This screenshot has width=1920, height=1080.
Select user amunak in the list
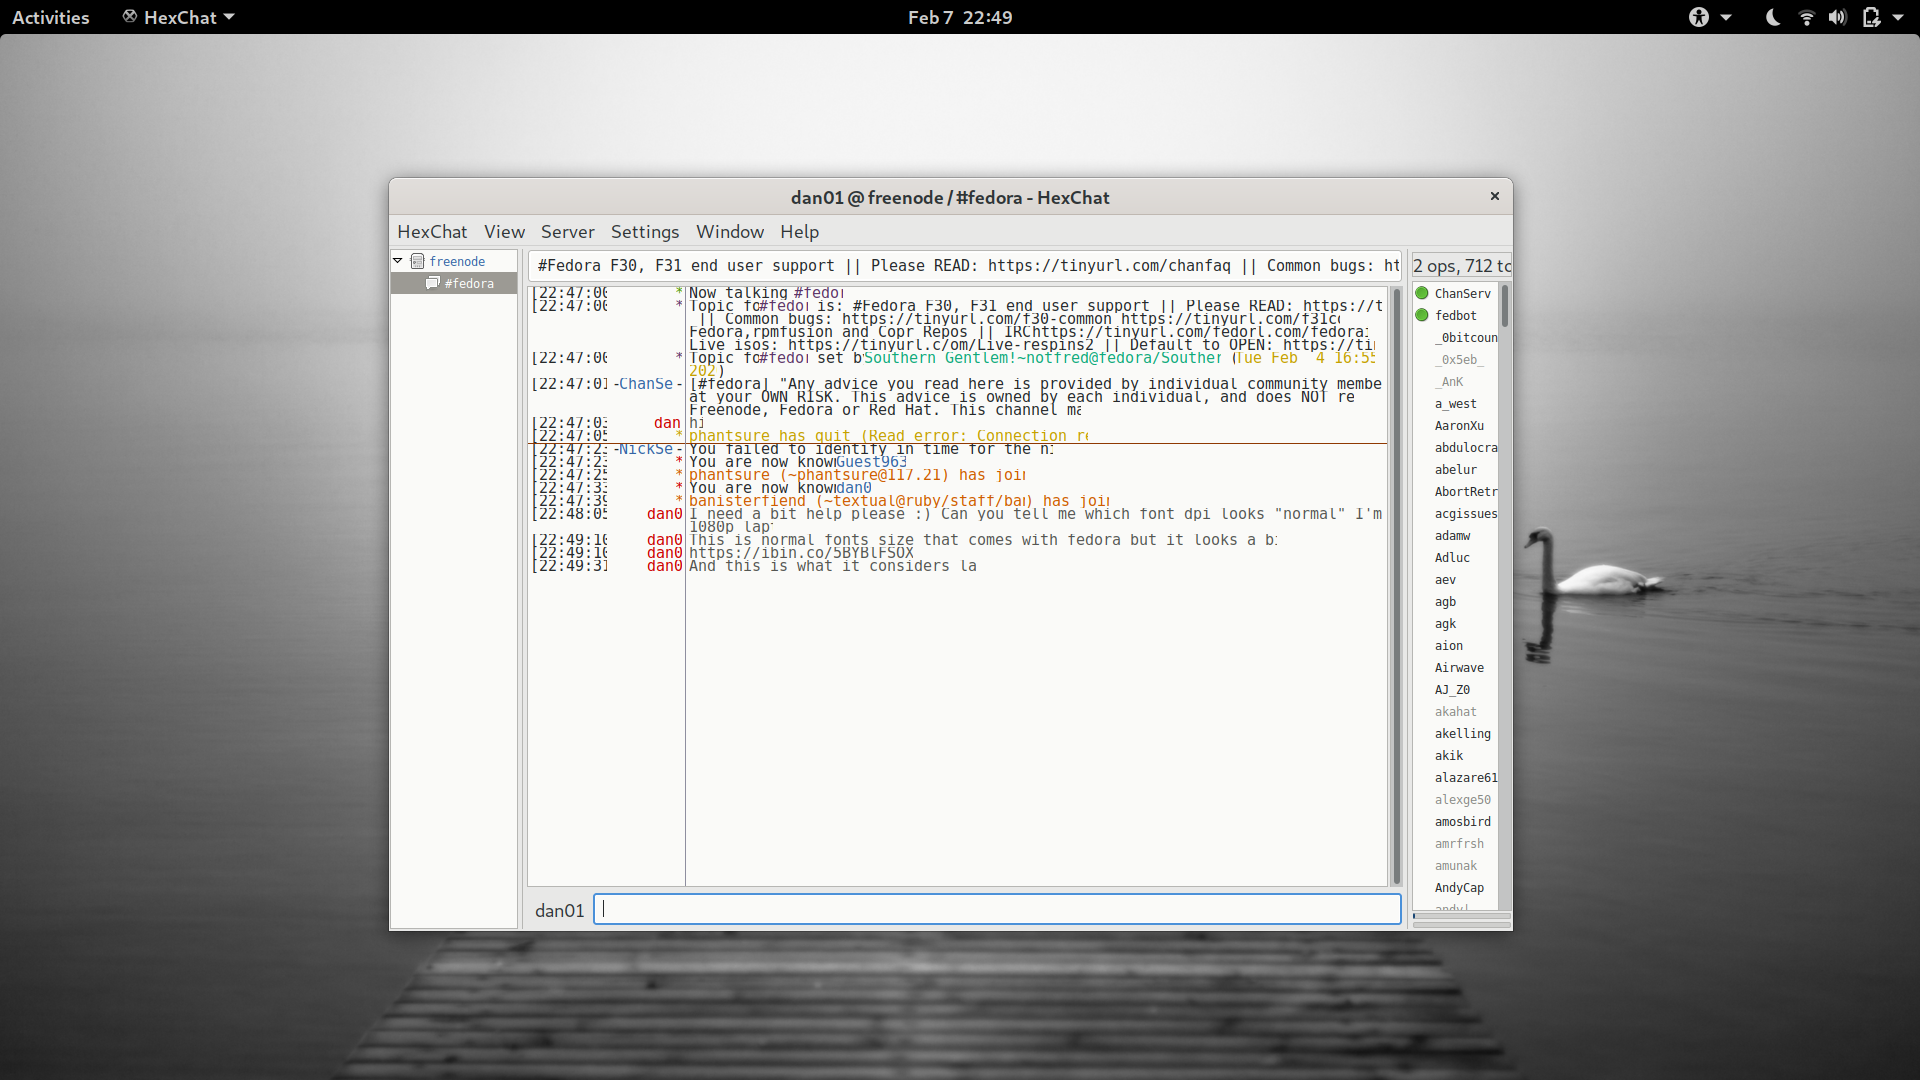pos(1455,866)
